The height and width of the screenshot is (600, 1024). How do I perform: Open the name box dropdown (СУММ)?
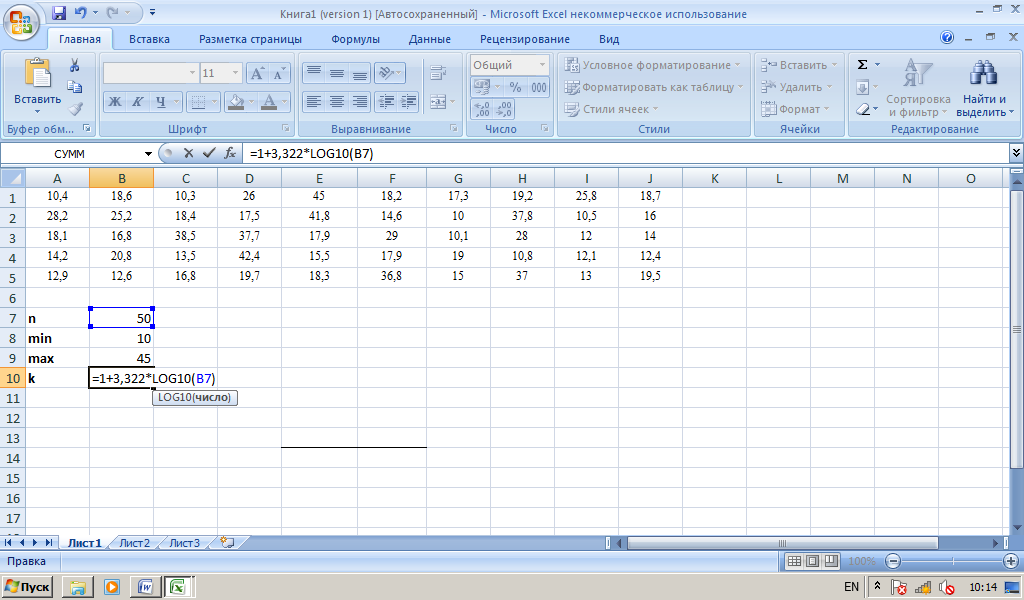tap(148, 153)
